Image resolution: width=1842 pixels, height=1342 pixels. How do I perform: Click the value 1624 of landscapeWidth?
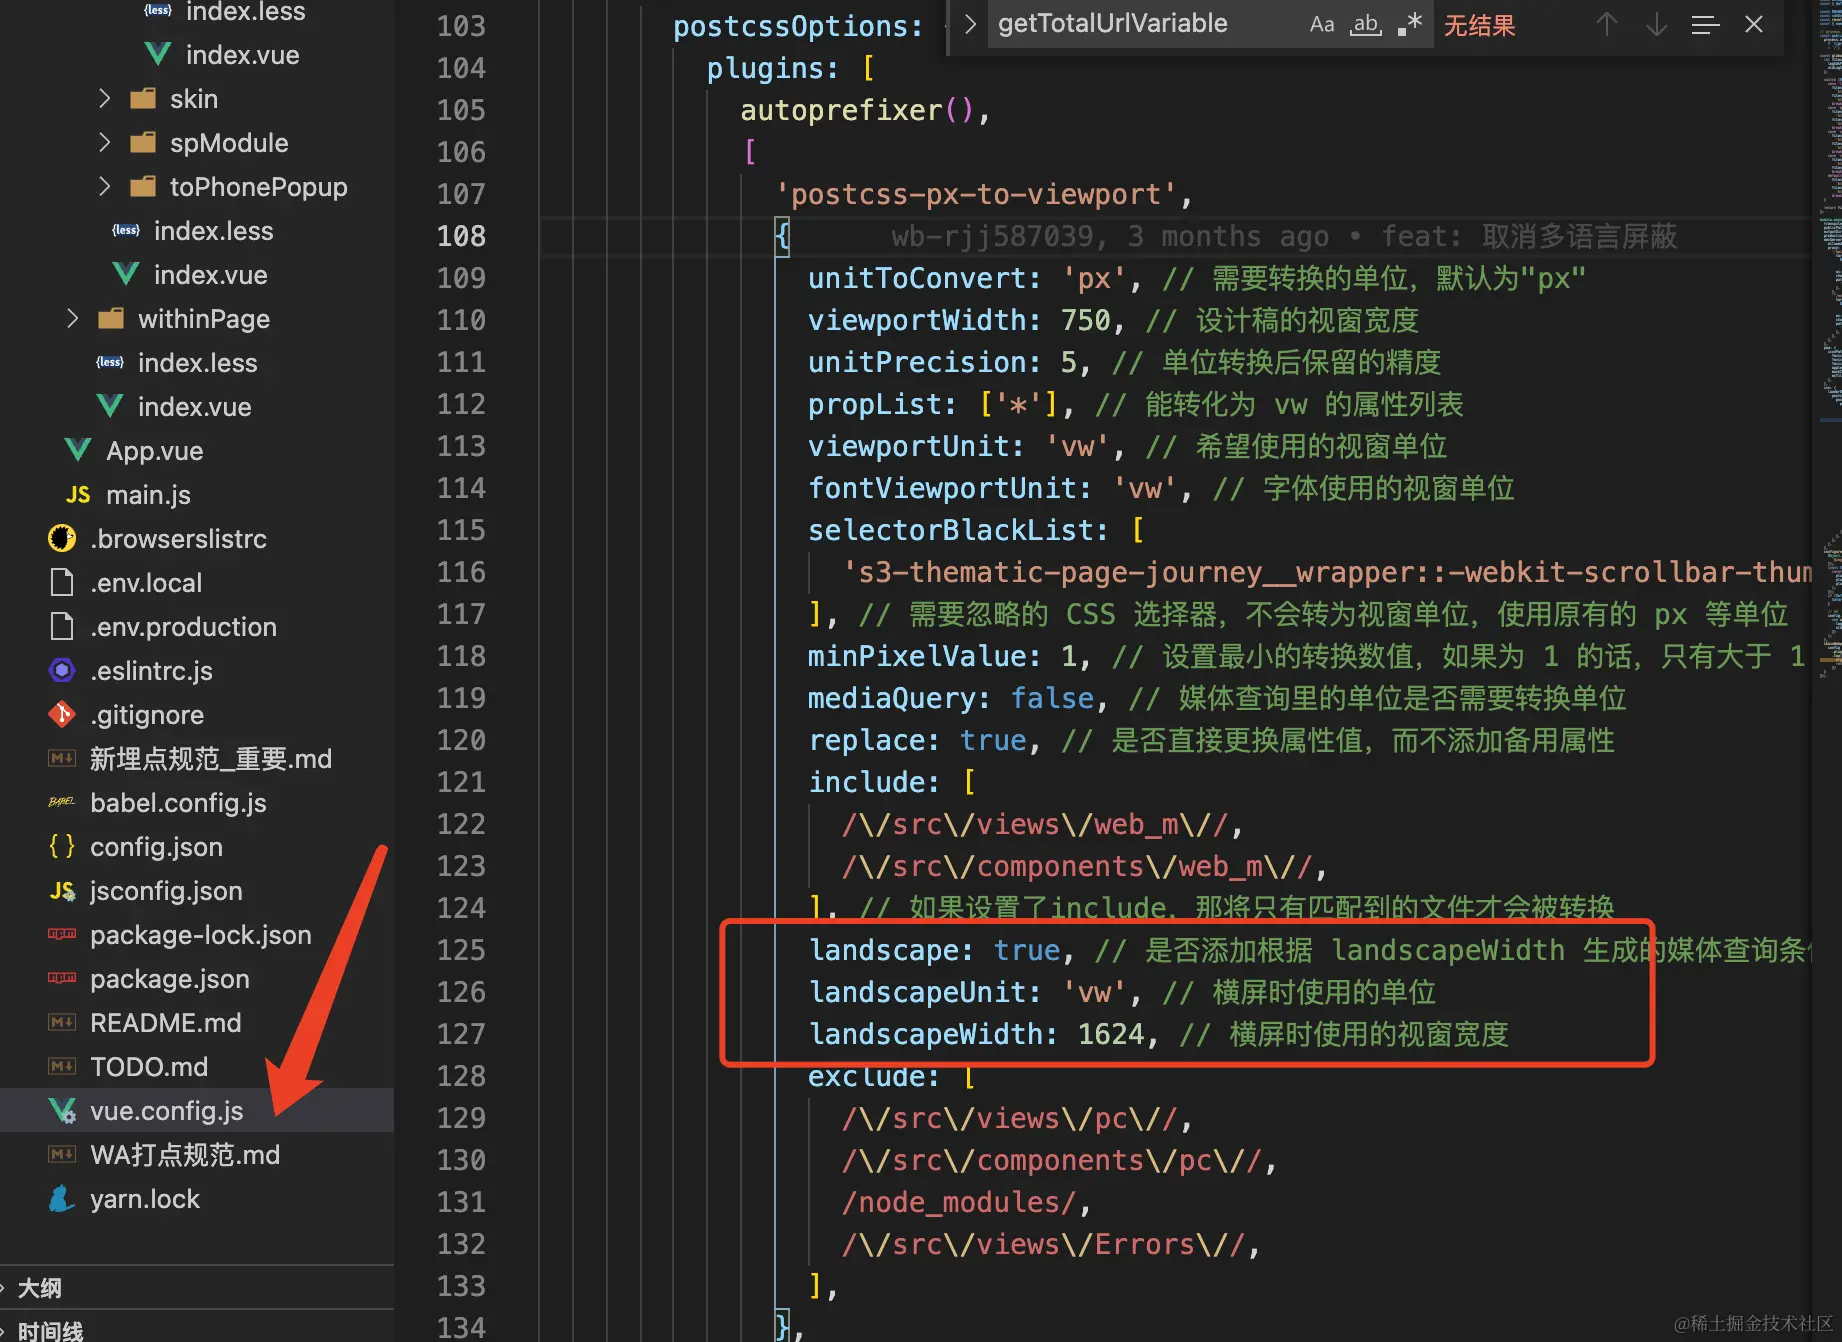tap(1111, 1034)
